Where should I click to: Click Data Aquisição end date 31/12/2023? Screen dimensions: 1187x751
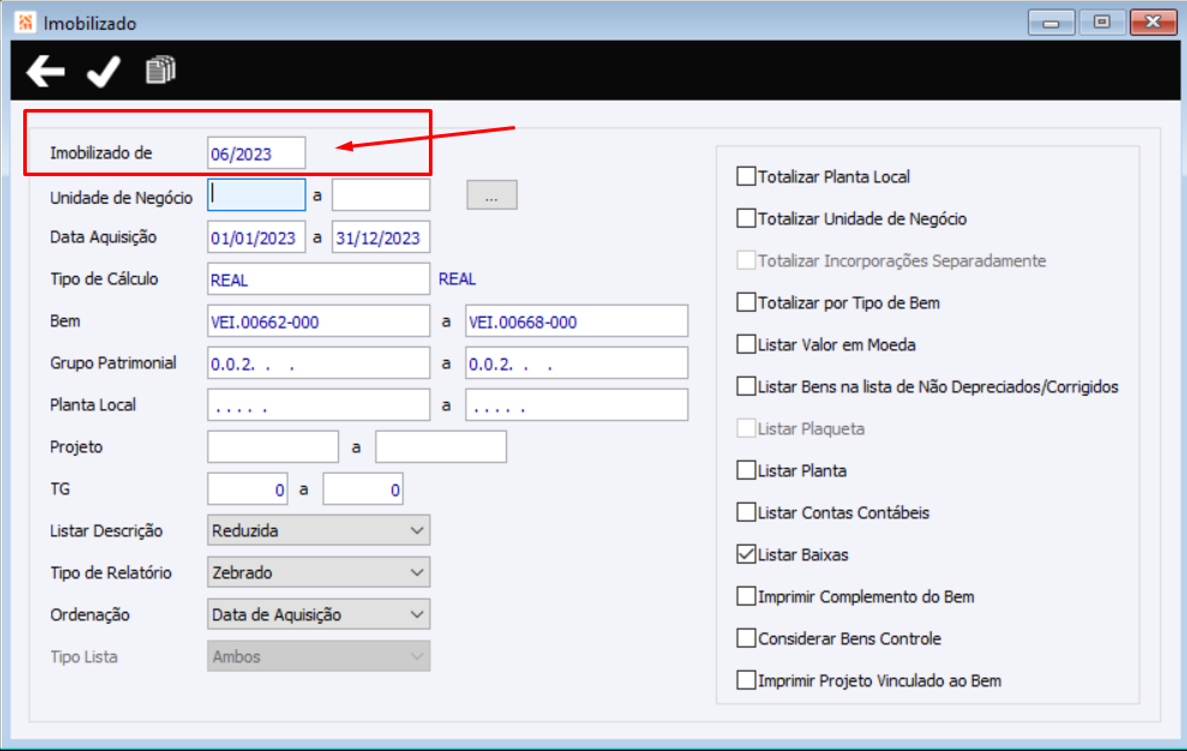click(x=381, y=237)
